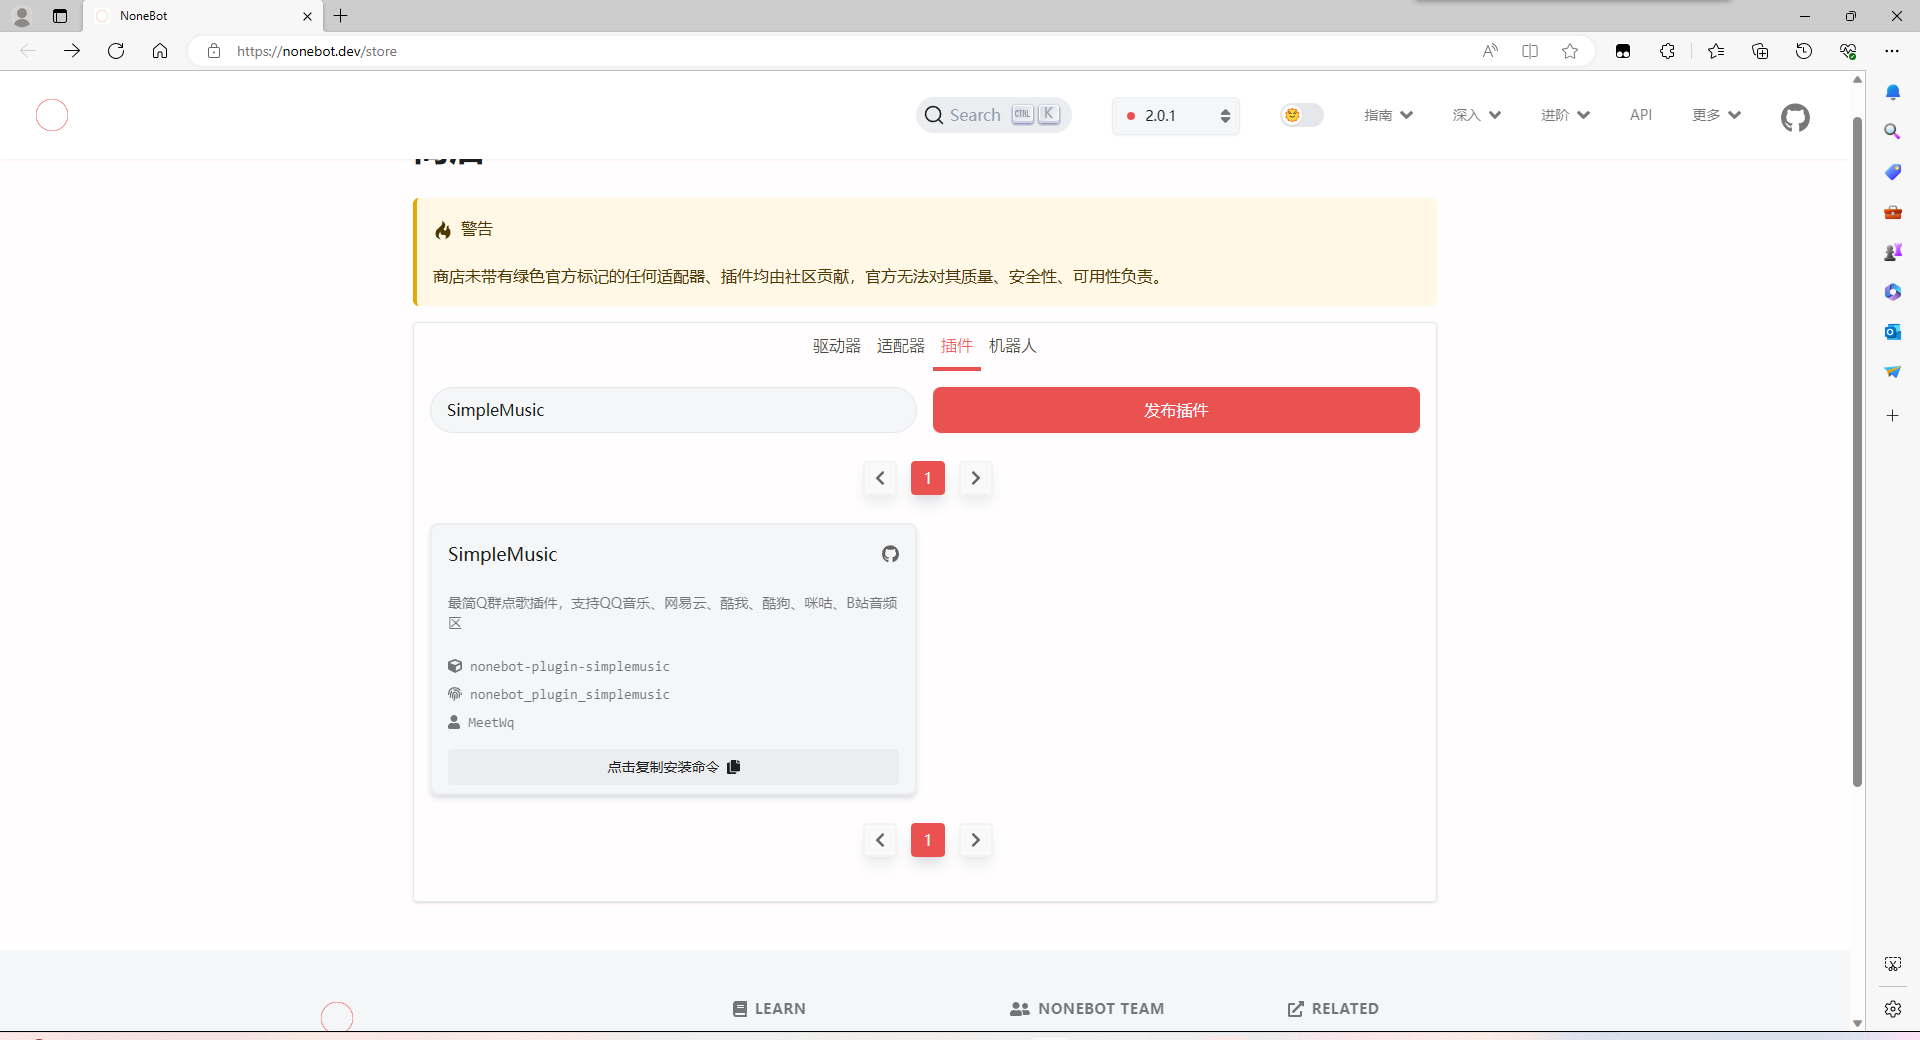Open the 2.0.1 version selector
Image resolution: width=1920 pixels, height=1040 pixels.
click(x=1176, y=116)
